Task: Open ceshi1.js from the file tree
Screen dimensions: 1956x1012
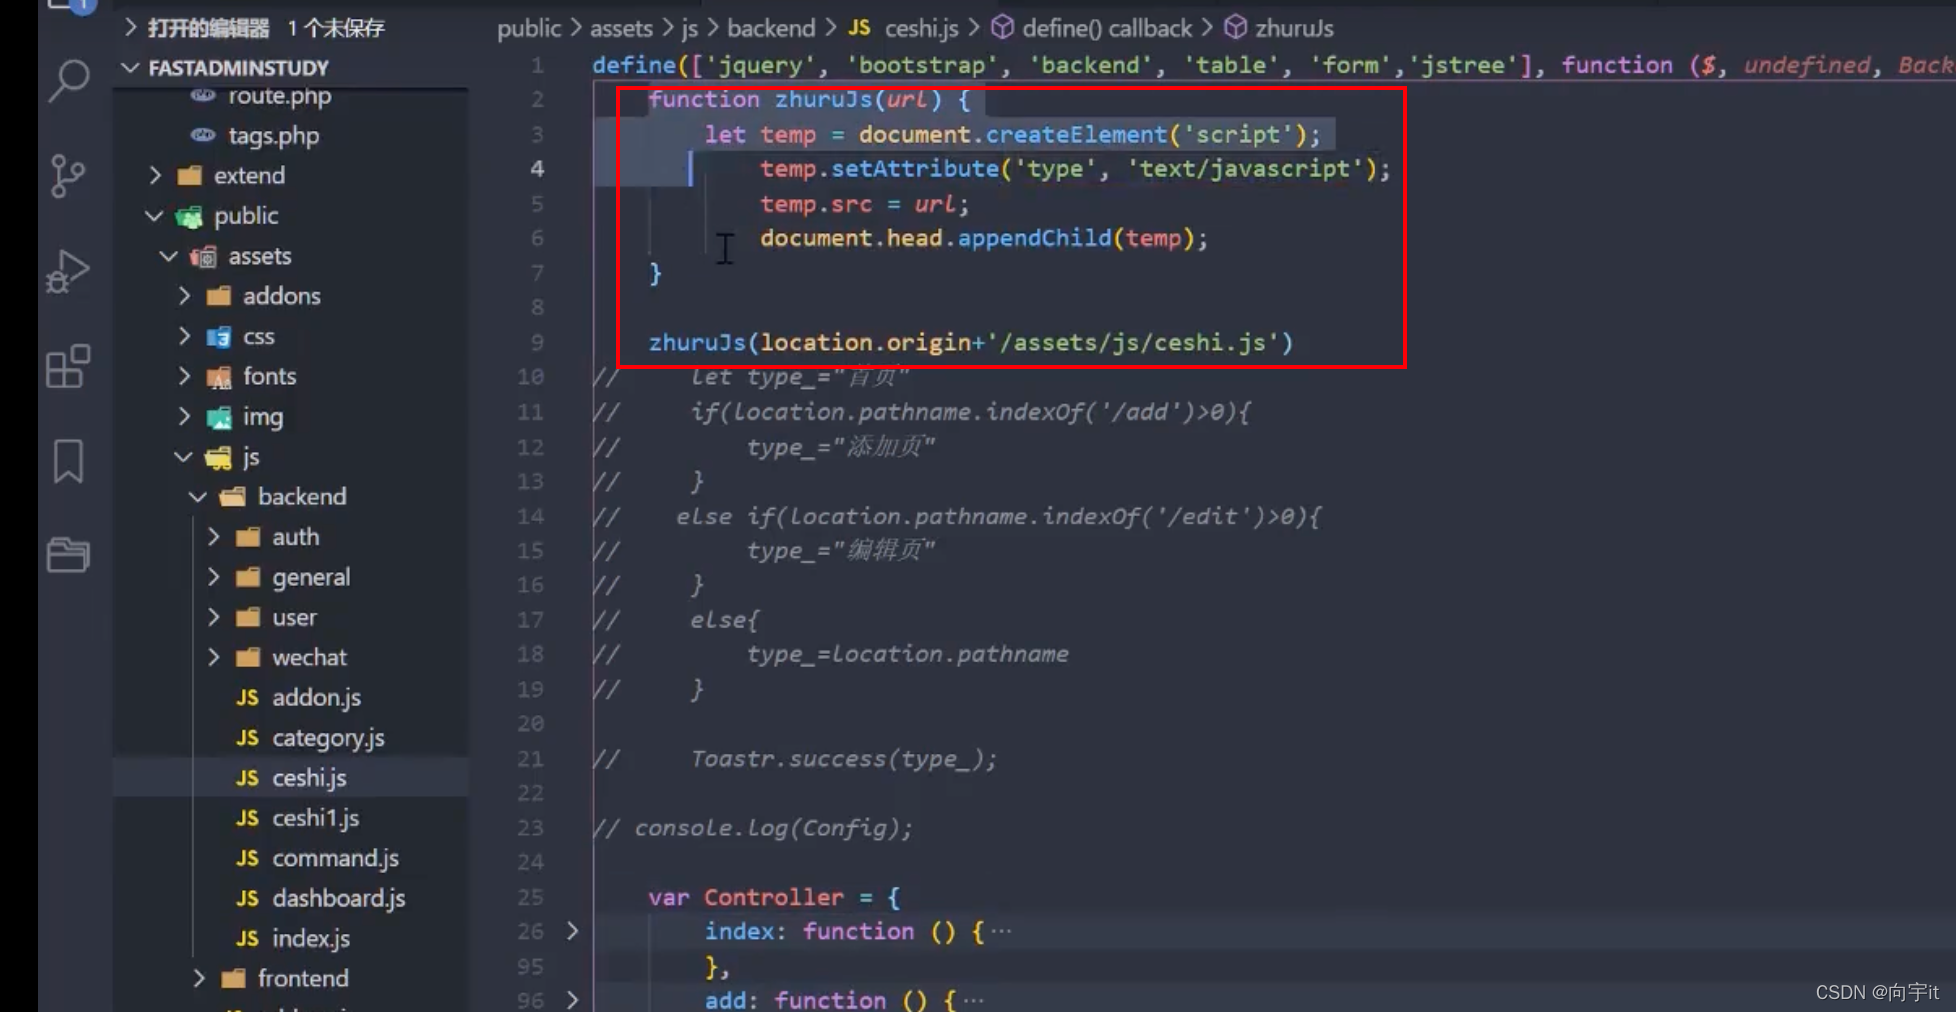Action: pyautogui.click(x=316, y=818)
